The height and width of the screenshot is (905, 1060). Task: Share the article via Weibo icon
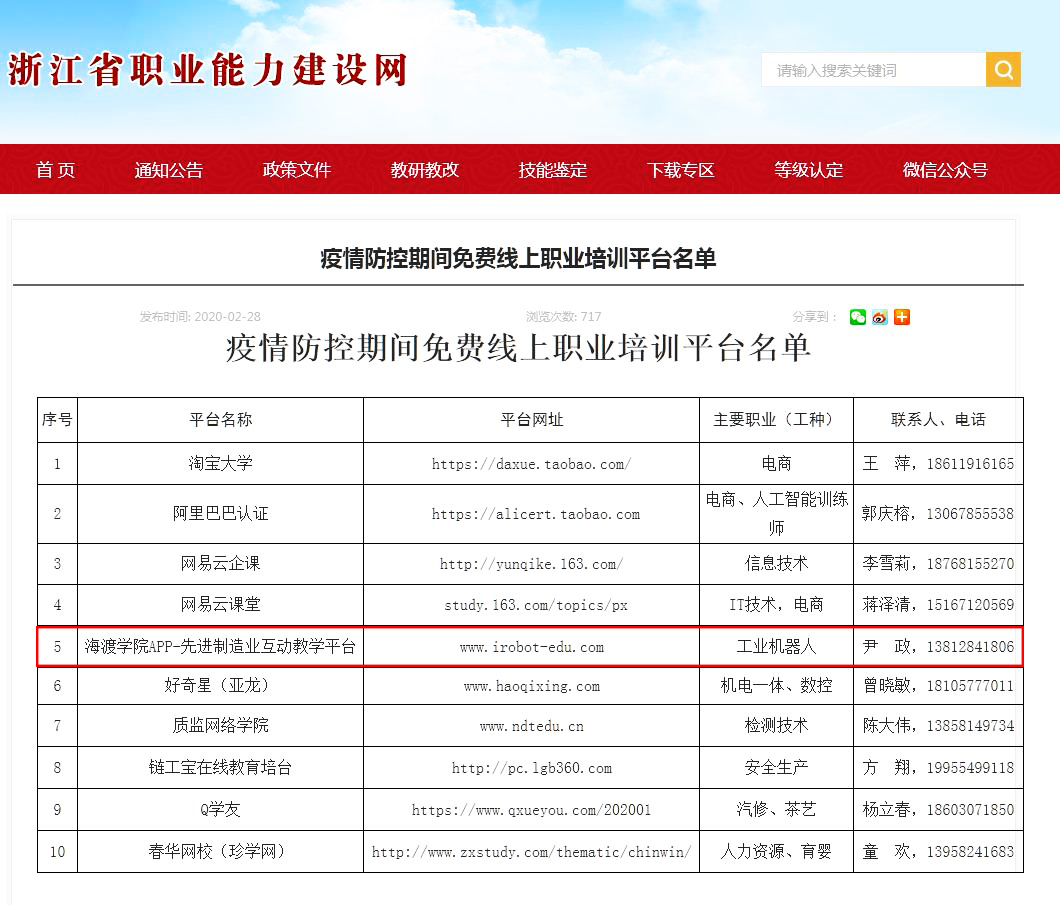[880, 317]
